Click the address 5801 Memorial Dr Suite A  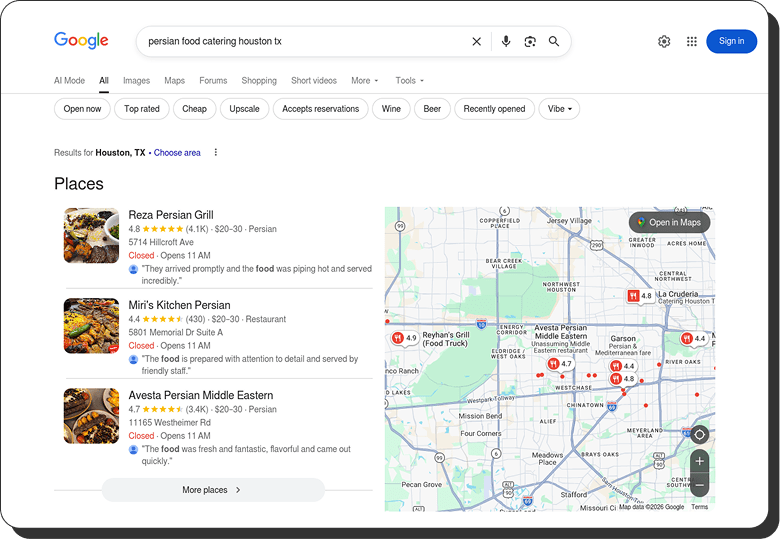pos(176,332)
